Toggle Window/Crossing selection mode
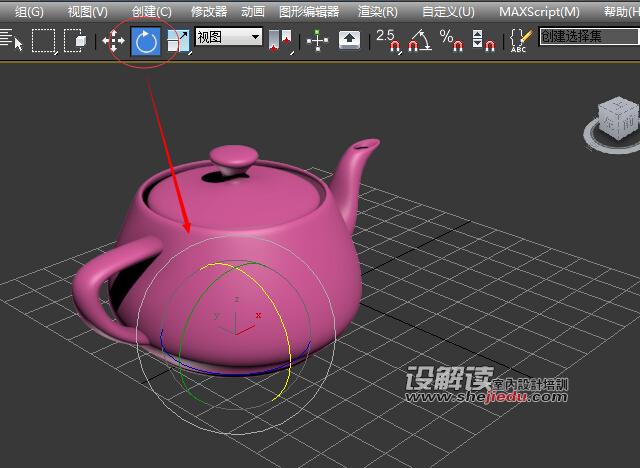Viewport: 640px width, 468px height. [x=75, y=41]
